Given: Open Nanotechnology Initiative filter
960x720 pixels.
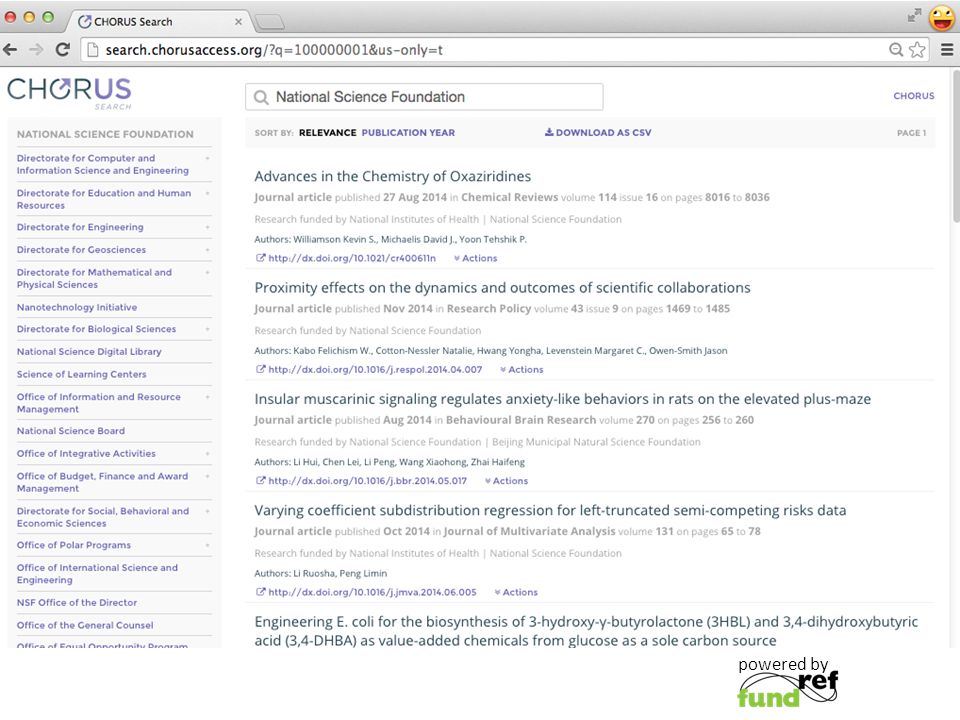Looking at the screenshot, I should click(x=77, y=307).
